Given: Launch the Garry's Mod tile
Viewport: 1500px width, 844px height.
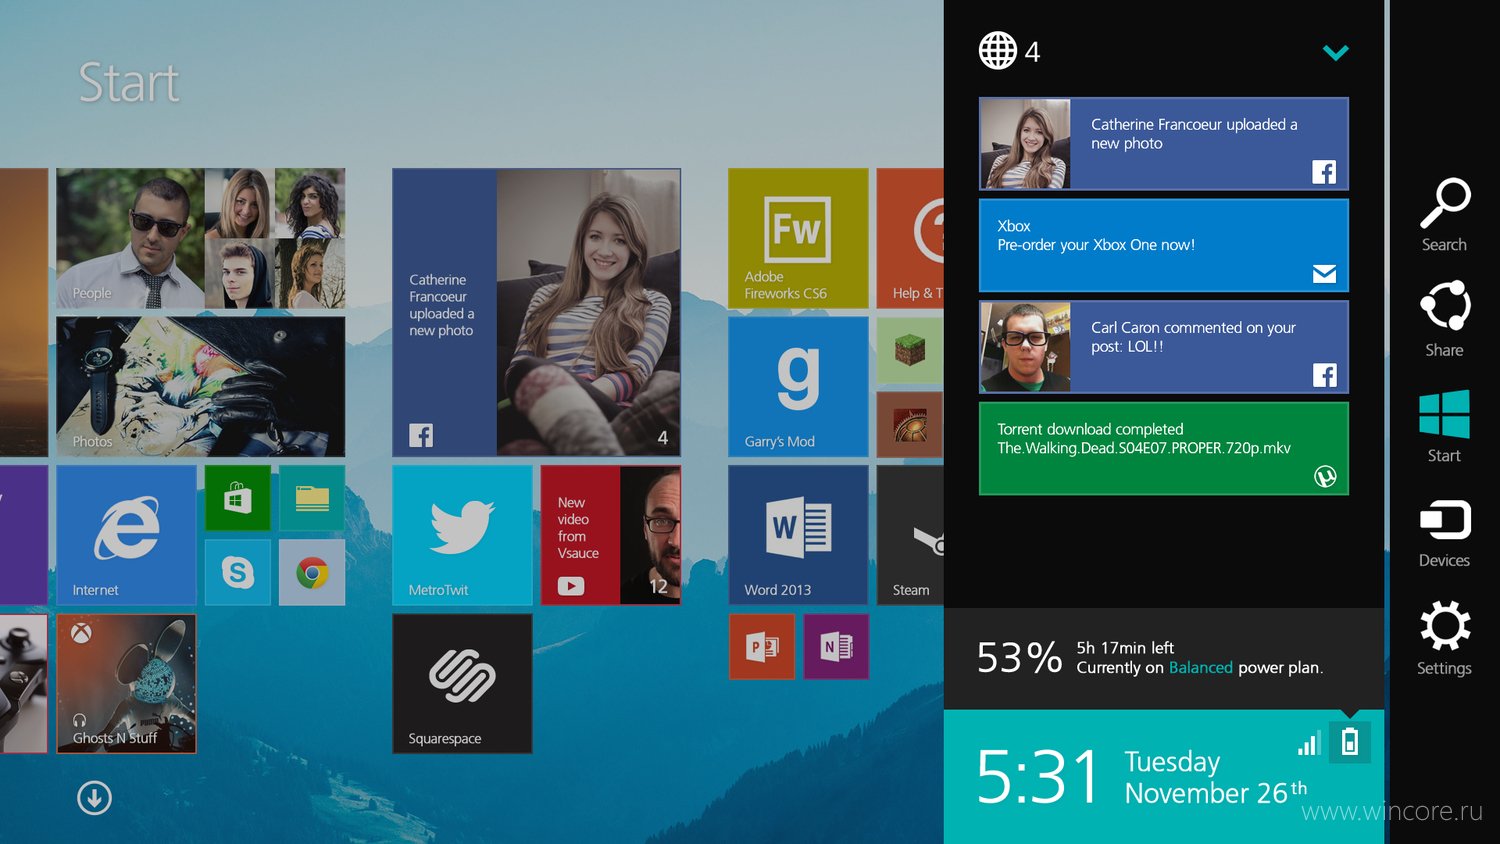Looking at the screenshot, I should click(798, 387).
